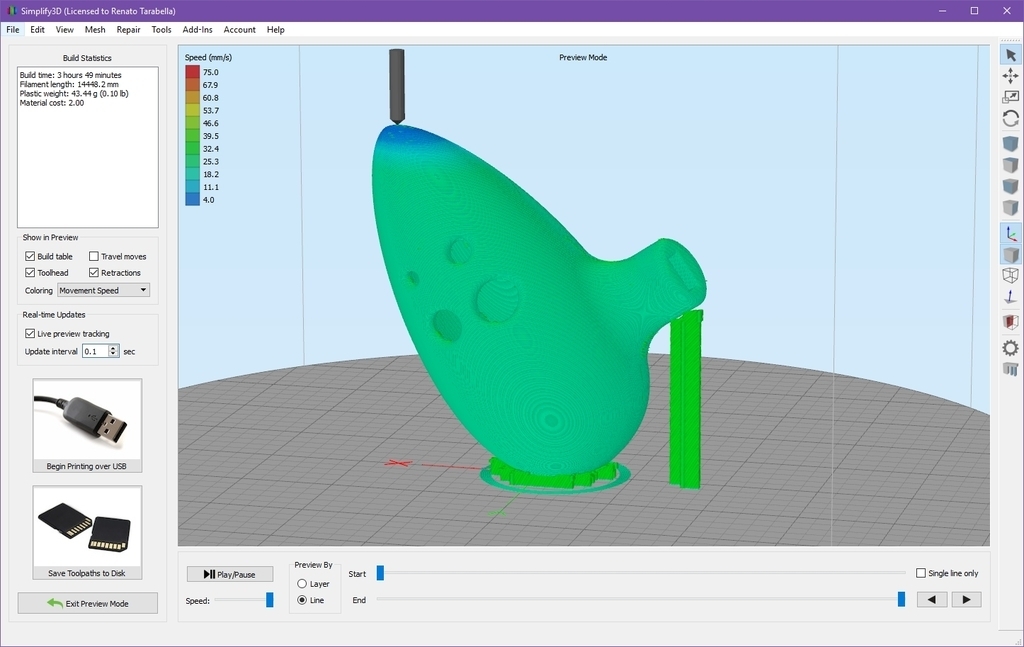
Task: Toggle the coordinate axes display icon
Action: pyautogui.click(x=1010, y=233)
